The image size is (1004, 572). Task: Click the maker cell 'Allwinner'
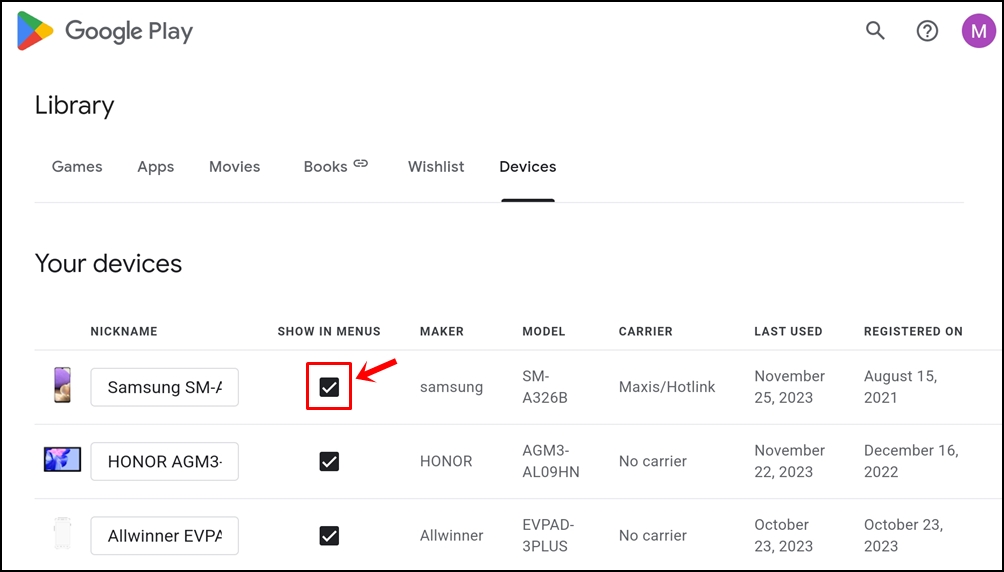451,535
